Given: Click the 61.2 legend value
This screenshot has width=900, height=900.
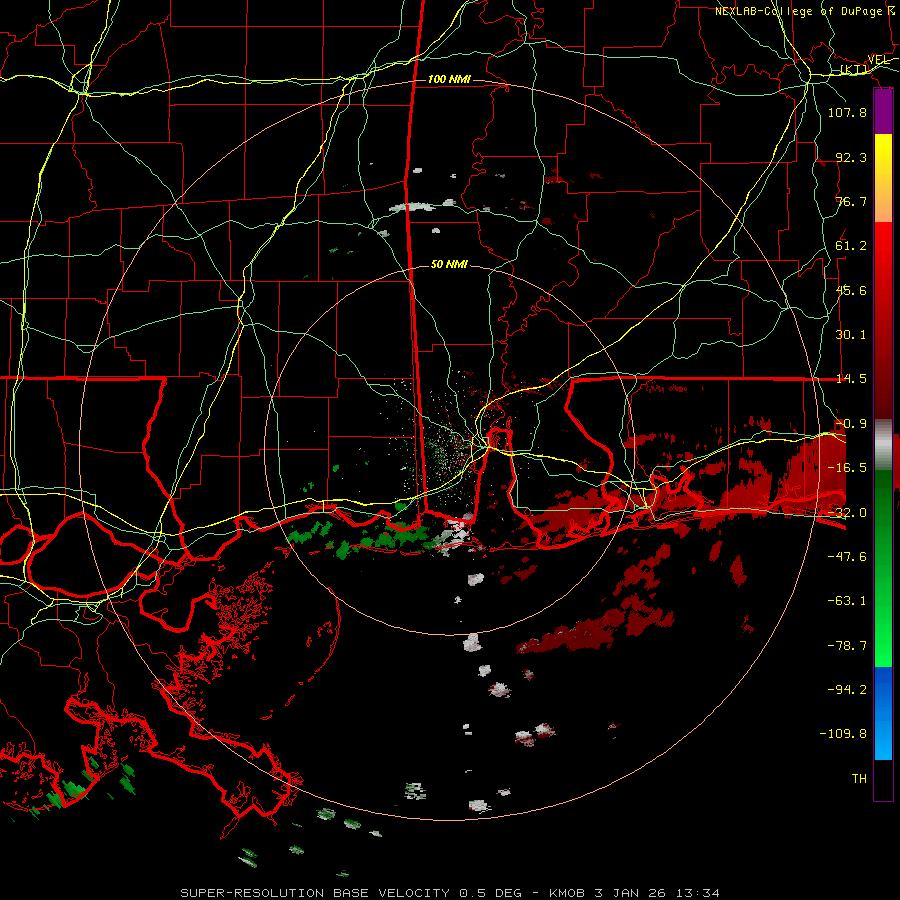Looking at the screenshot, I should tap(851, 246).
